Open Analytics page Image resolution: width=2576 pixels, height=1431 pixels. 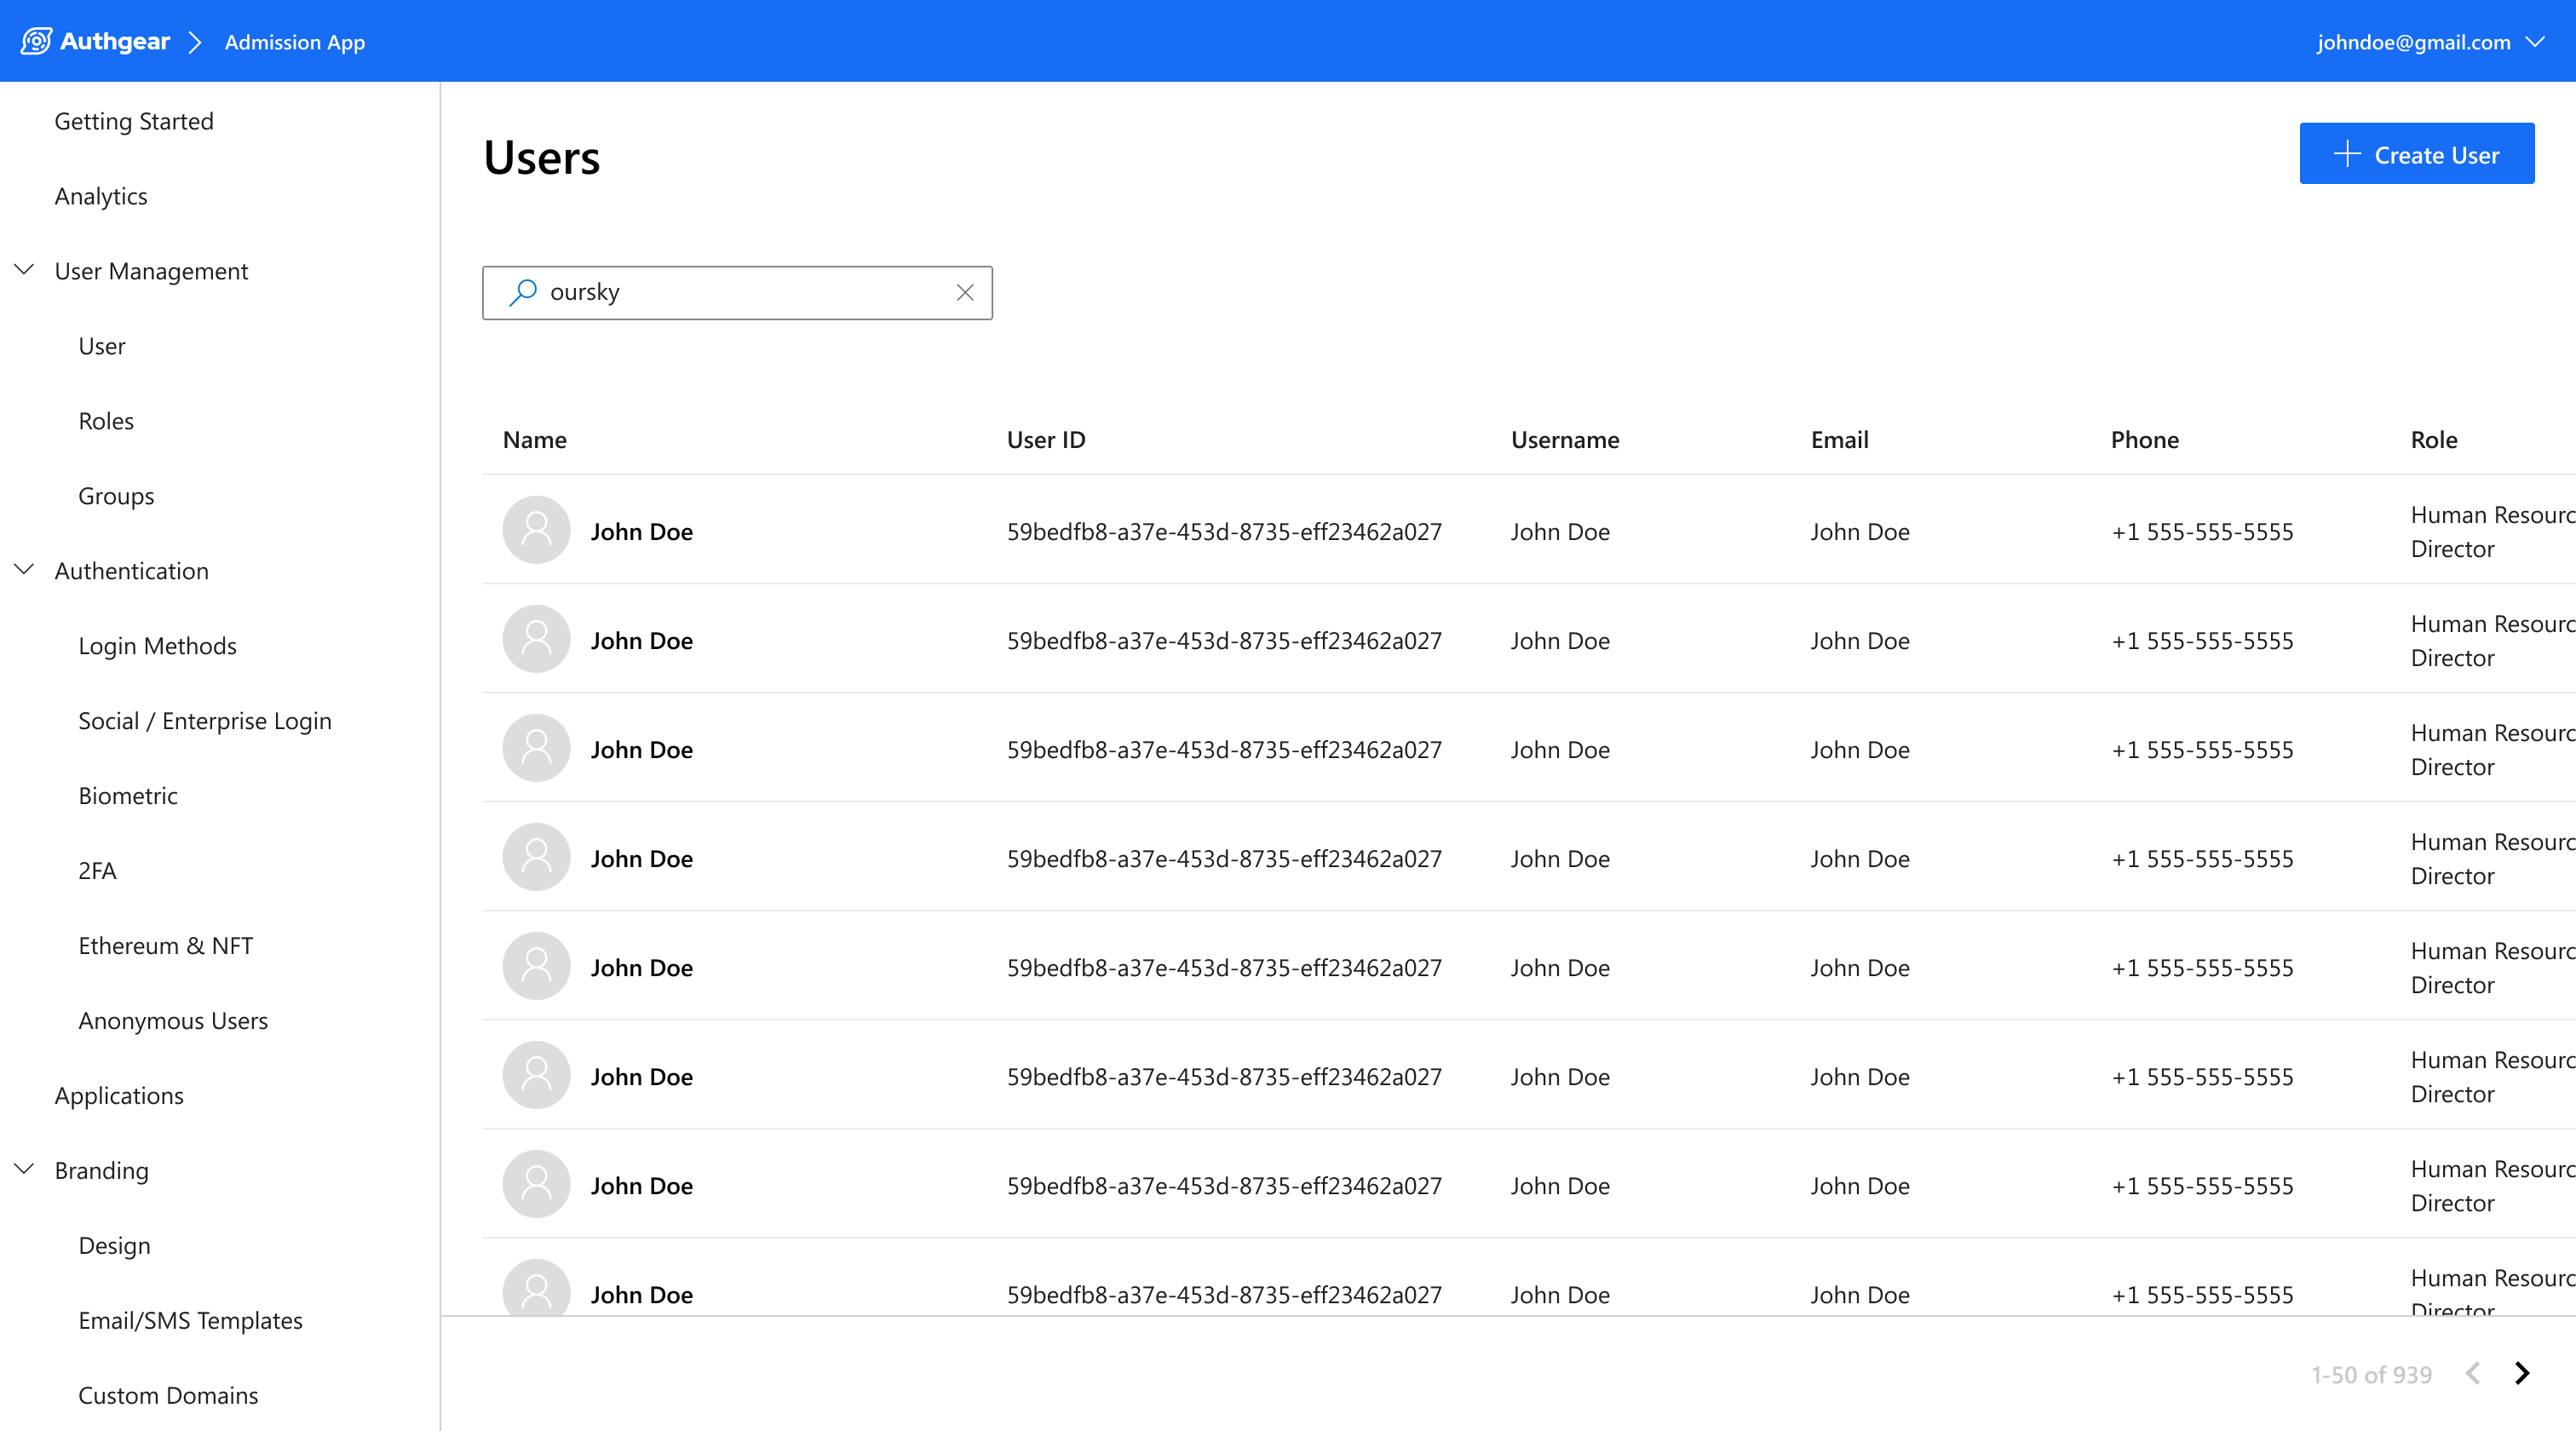(x=101, y=196)
